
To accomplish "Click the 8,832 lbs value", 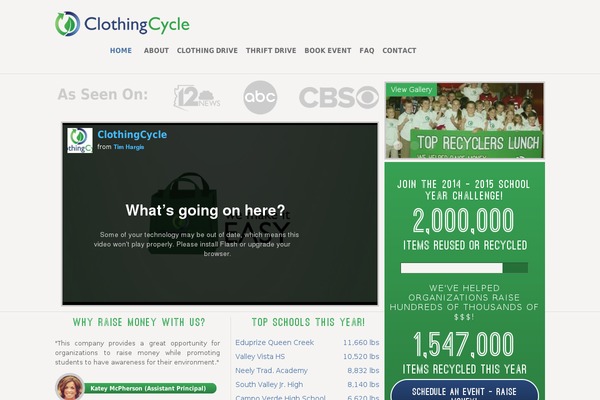I will [x=363, y=371].
